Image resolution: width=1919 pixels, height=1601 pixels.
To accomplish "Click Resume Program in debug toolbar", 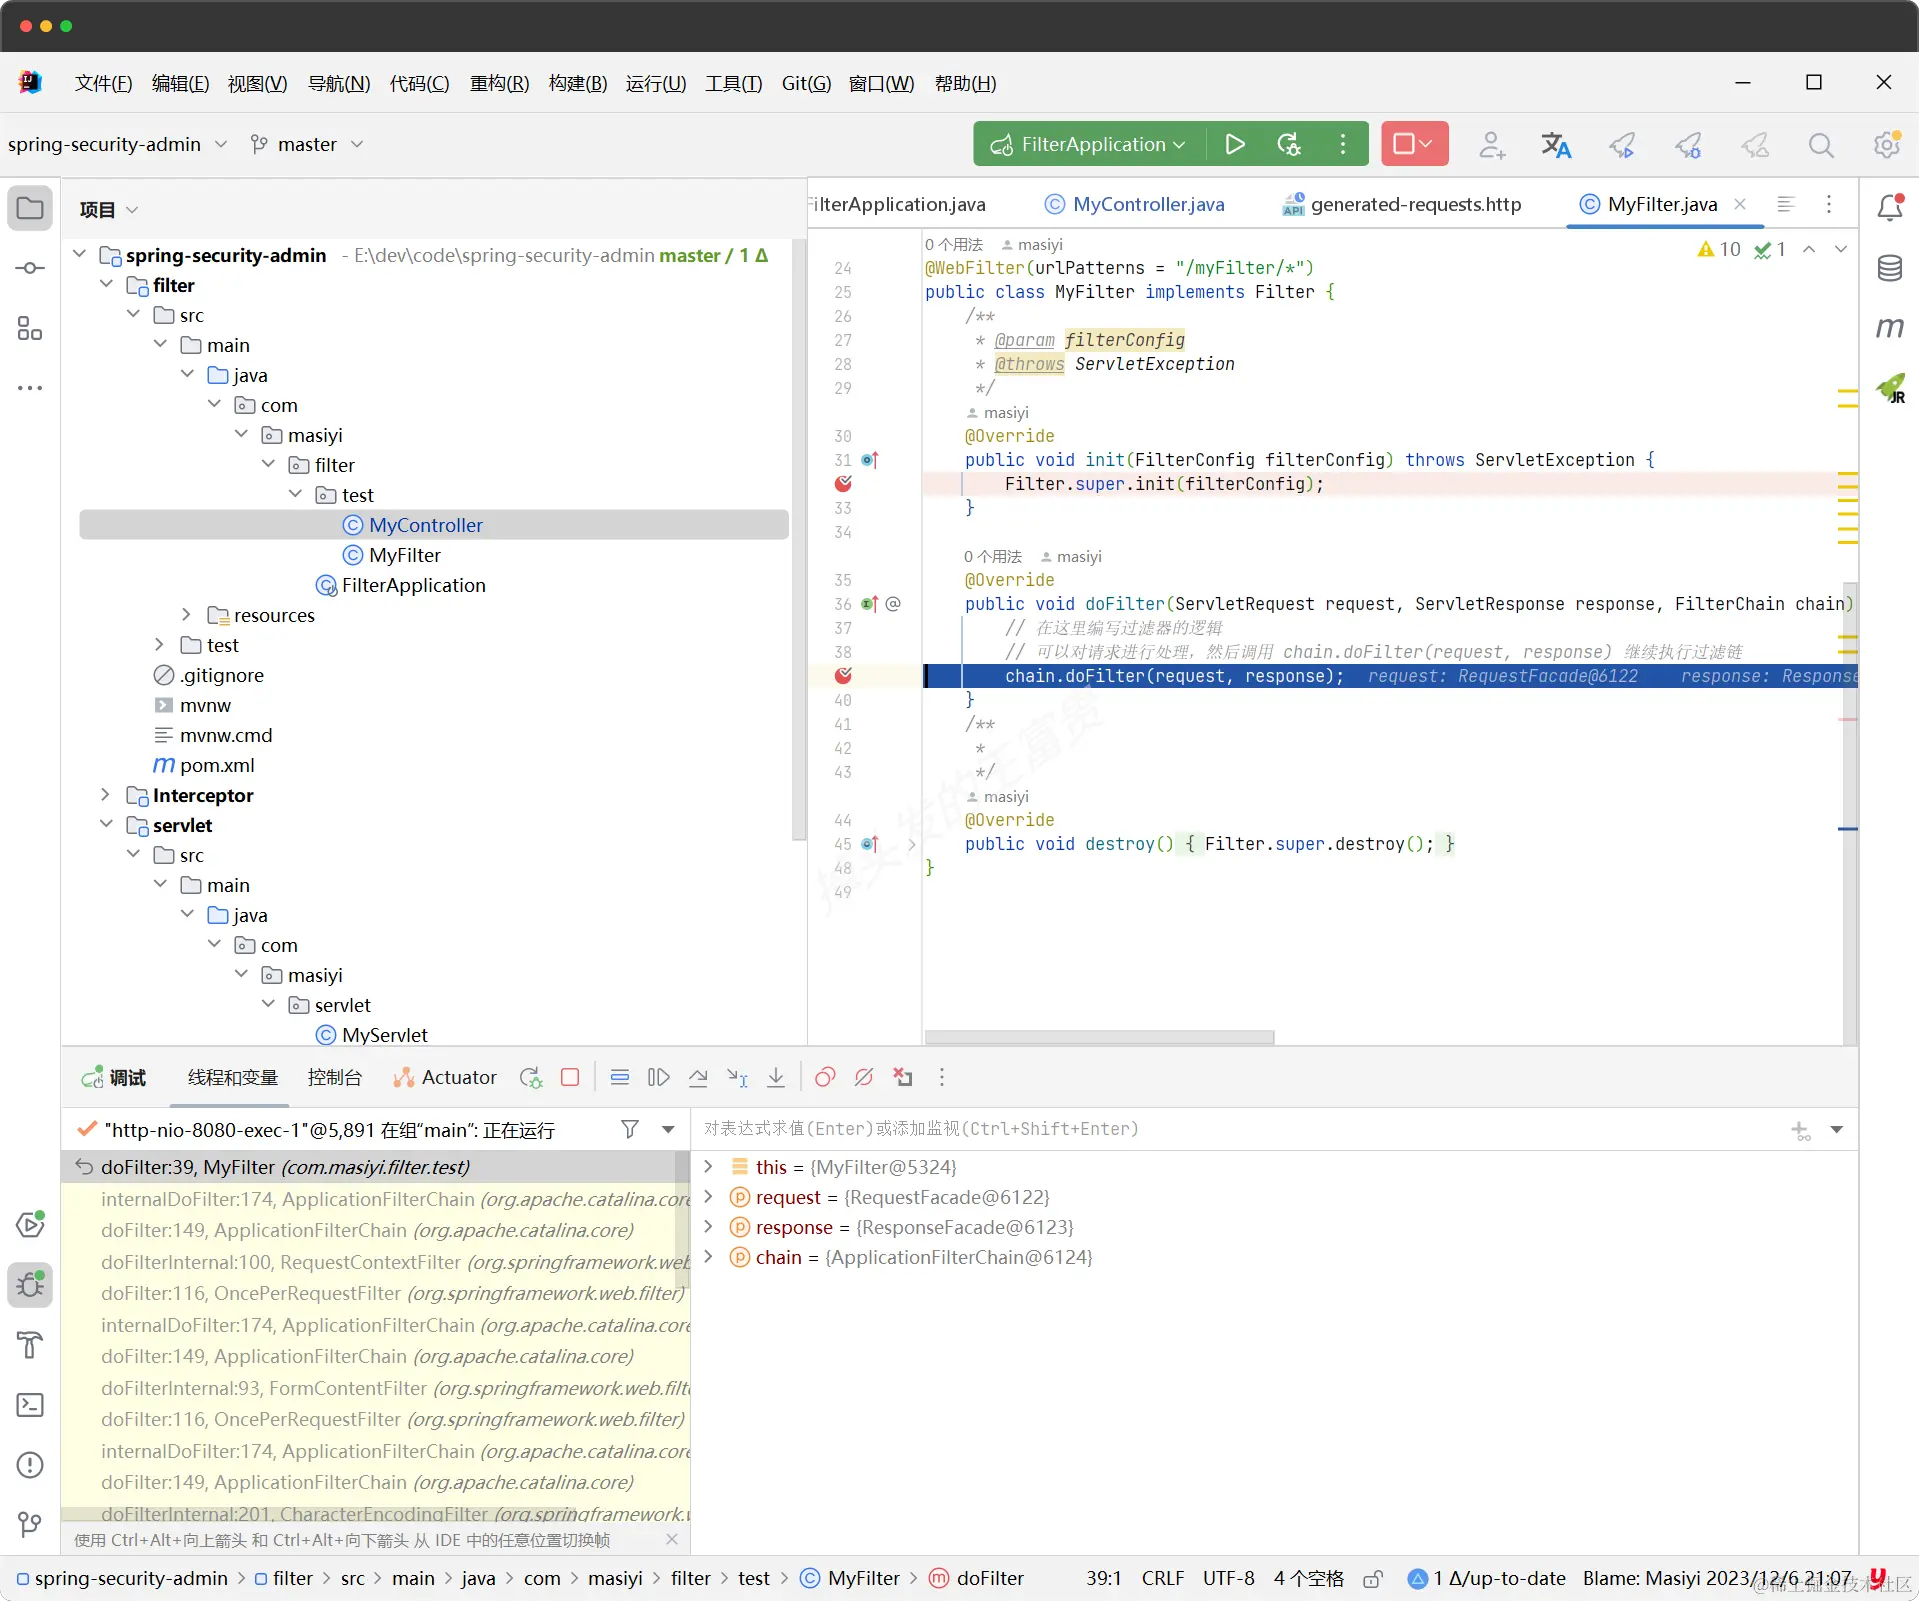I will (658, 1077).
